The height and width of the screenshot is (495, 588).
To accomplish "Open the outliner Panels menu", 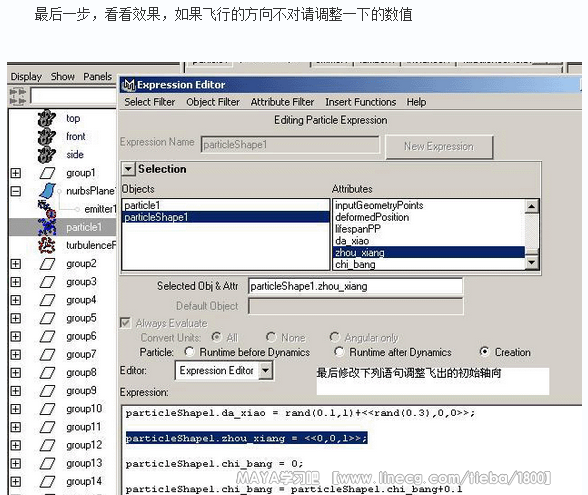I will coord(98,76).
